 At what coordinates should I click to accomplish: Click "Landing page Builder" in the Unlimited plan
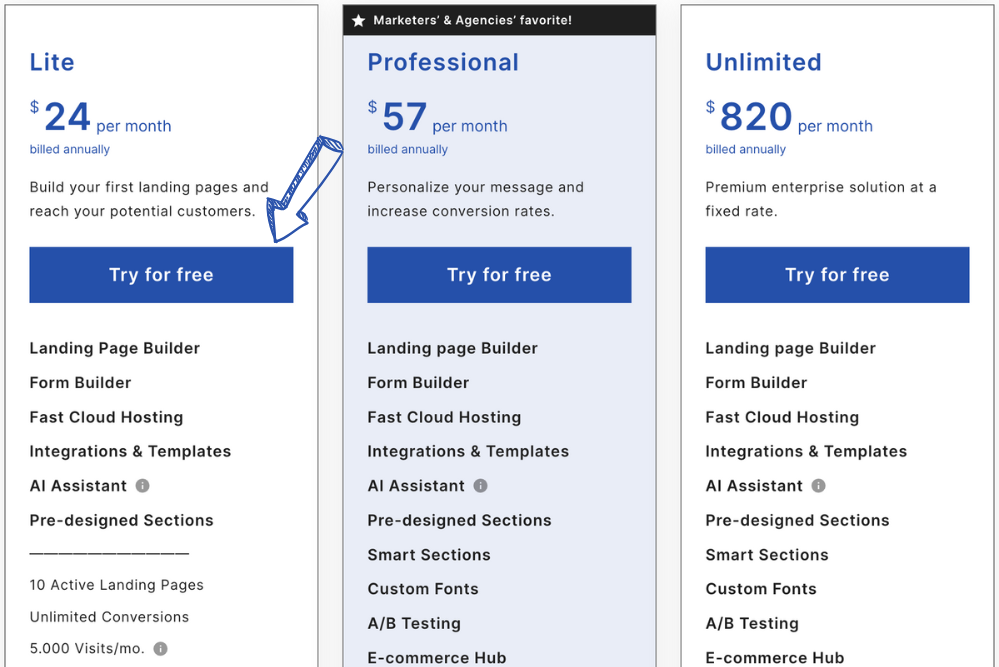pos(791,348)
